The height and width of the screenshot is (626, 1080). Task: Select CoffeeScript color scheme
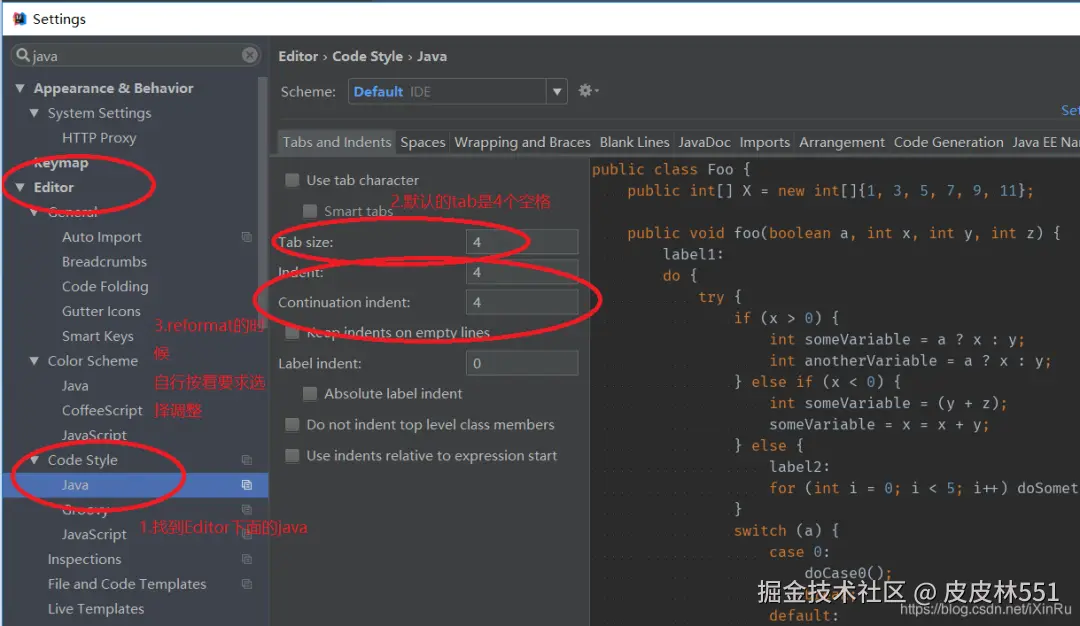click(102, 410)
